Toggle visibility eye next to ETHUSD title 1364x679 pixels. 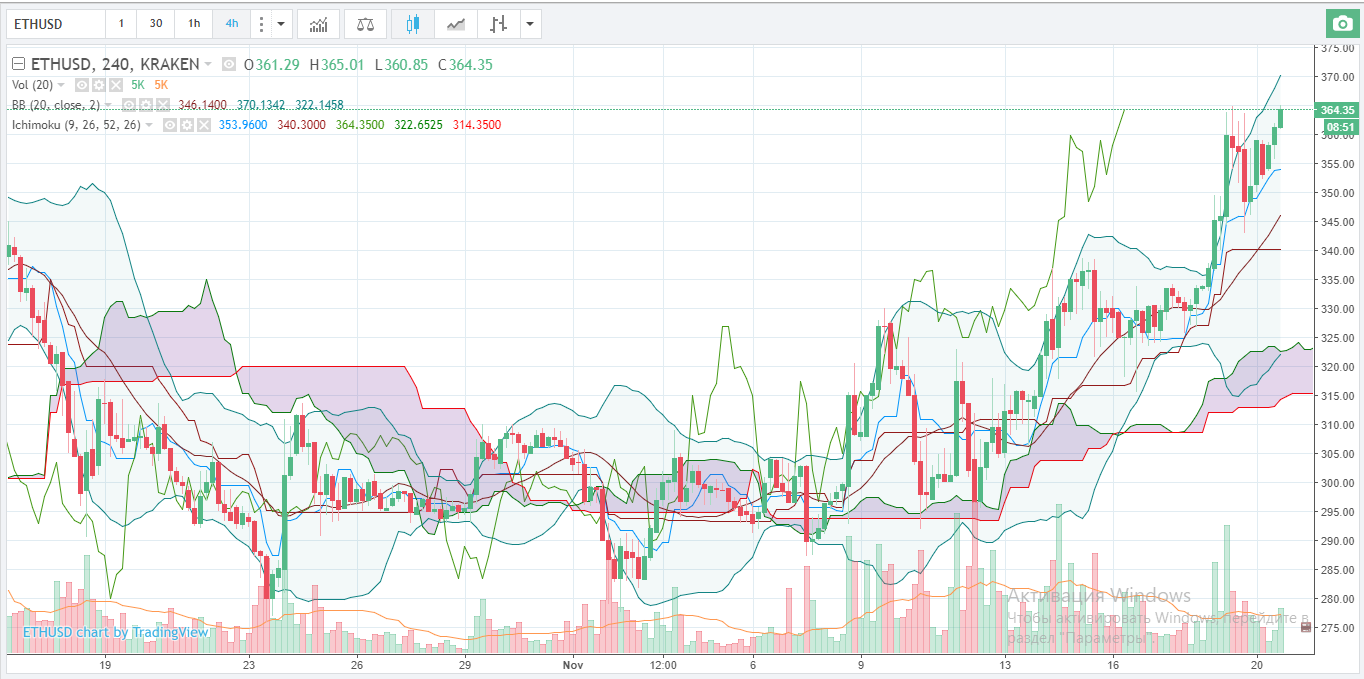(229, 65)
